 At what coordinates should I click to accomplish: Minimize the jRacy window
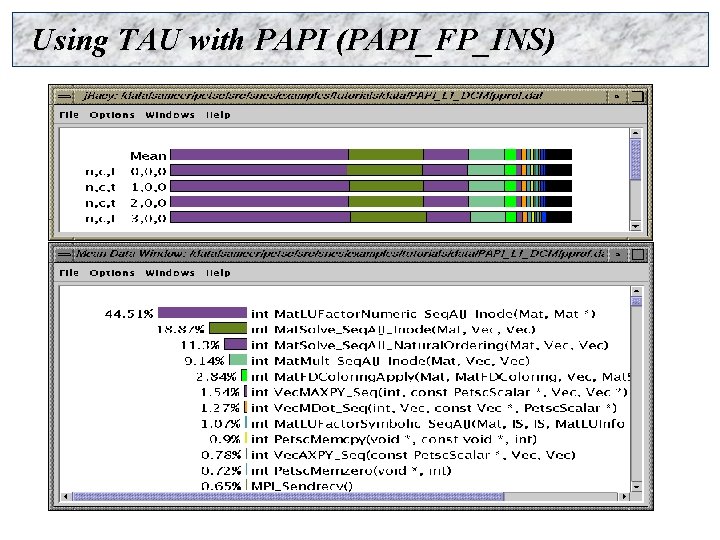coord(617,96)
